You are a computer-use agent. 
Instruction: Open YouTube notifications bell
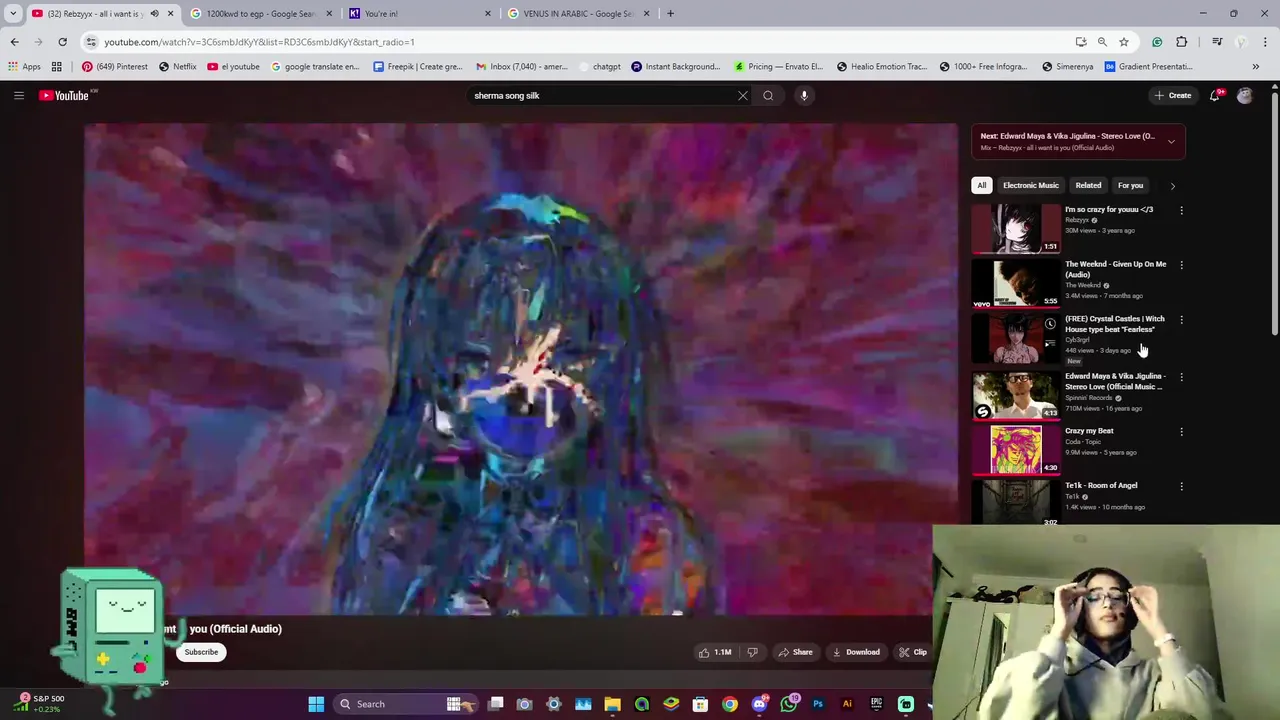point(1214,95)
